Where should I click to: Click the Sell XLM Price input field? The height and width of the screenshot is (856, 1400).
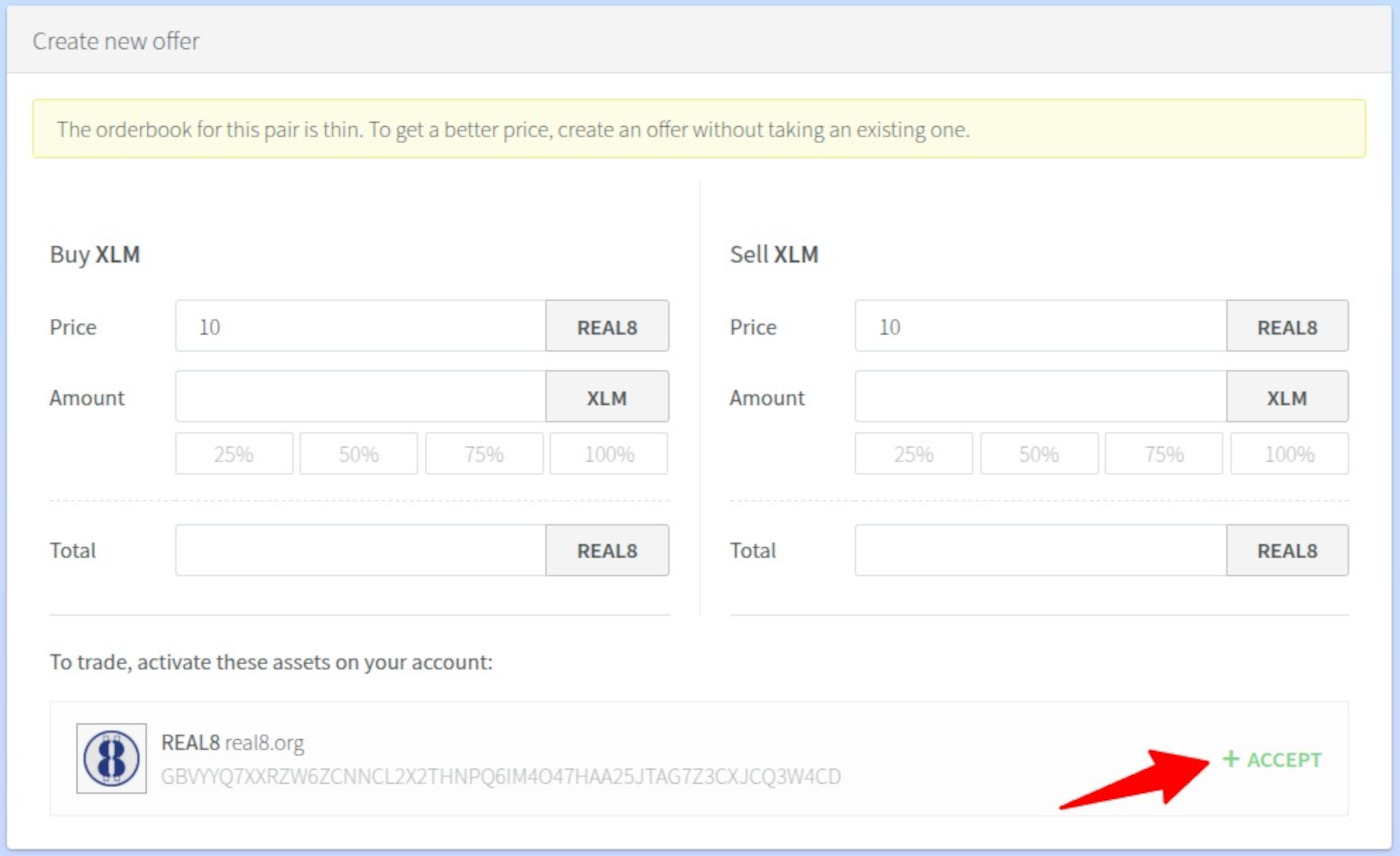(x=1040, y=326)
